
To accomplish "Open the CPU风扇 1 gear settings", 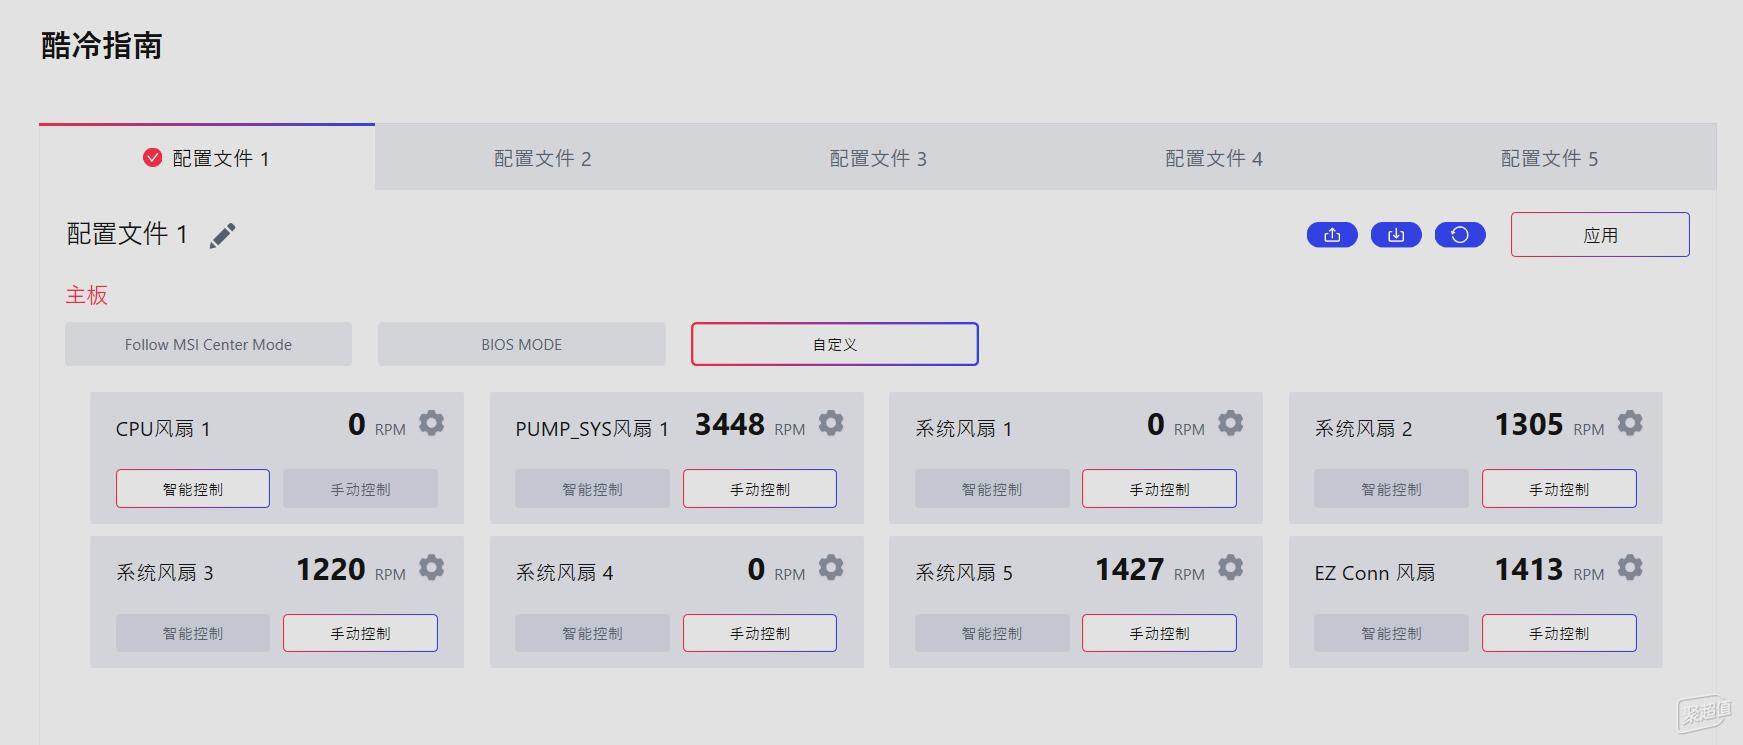I will click(431, 424).
